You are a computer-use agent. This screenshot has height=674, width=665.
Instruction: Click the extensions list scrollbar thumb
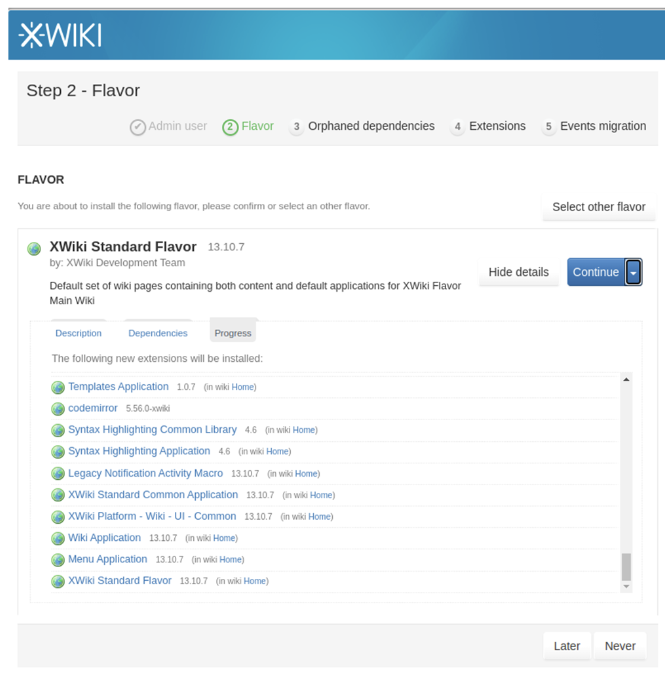click(x=626, y=567)
